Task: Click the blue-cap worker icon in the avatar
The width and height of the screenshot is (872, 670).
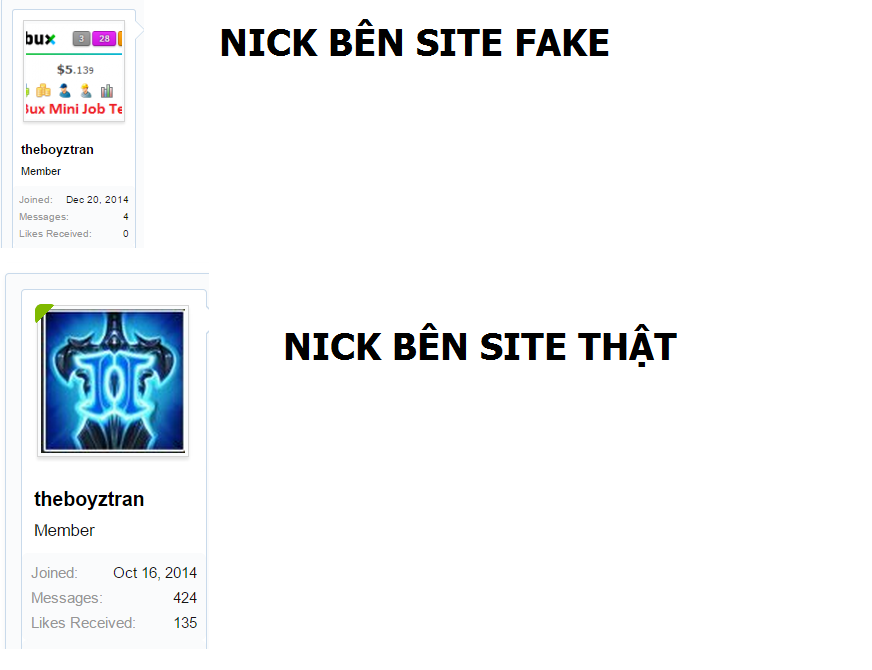Action: pyautogui.click(x=65, y=90)
